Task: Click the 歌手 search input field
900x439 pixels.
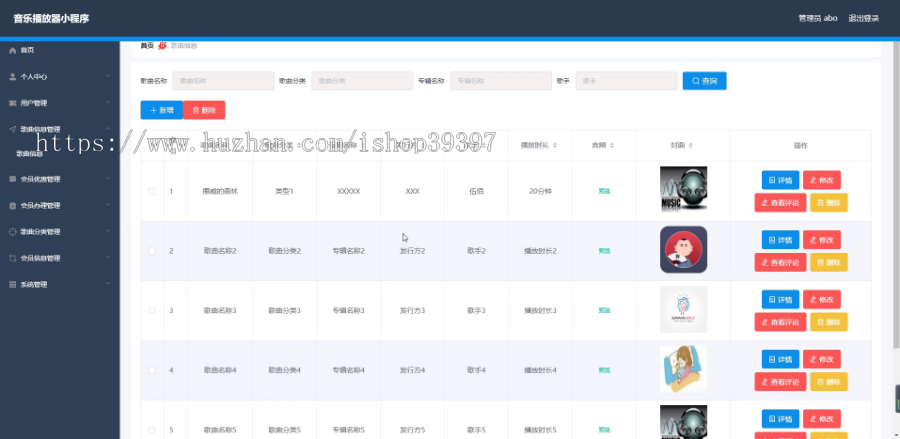Action: pyautogui.click(x=627, y=81)
